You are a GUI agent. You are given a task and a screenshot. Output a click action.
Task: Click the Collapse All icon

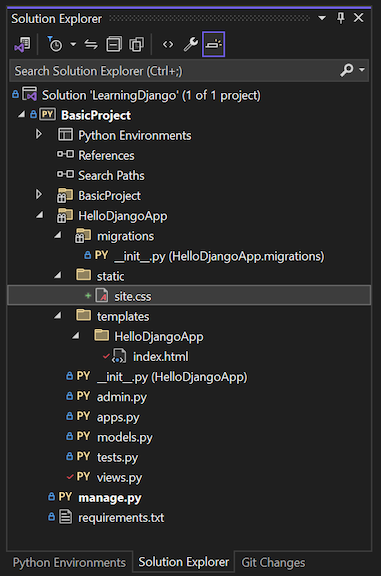[x=114, y=44]
